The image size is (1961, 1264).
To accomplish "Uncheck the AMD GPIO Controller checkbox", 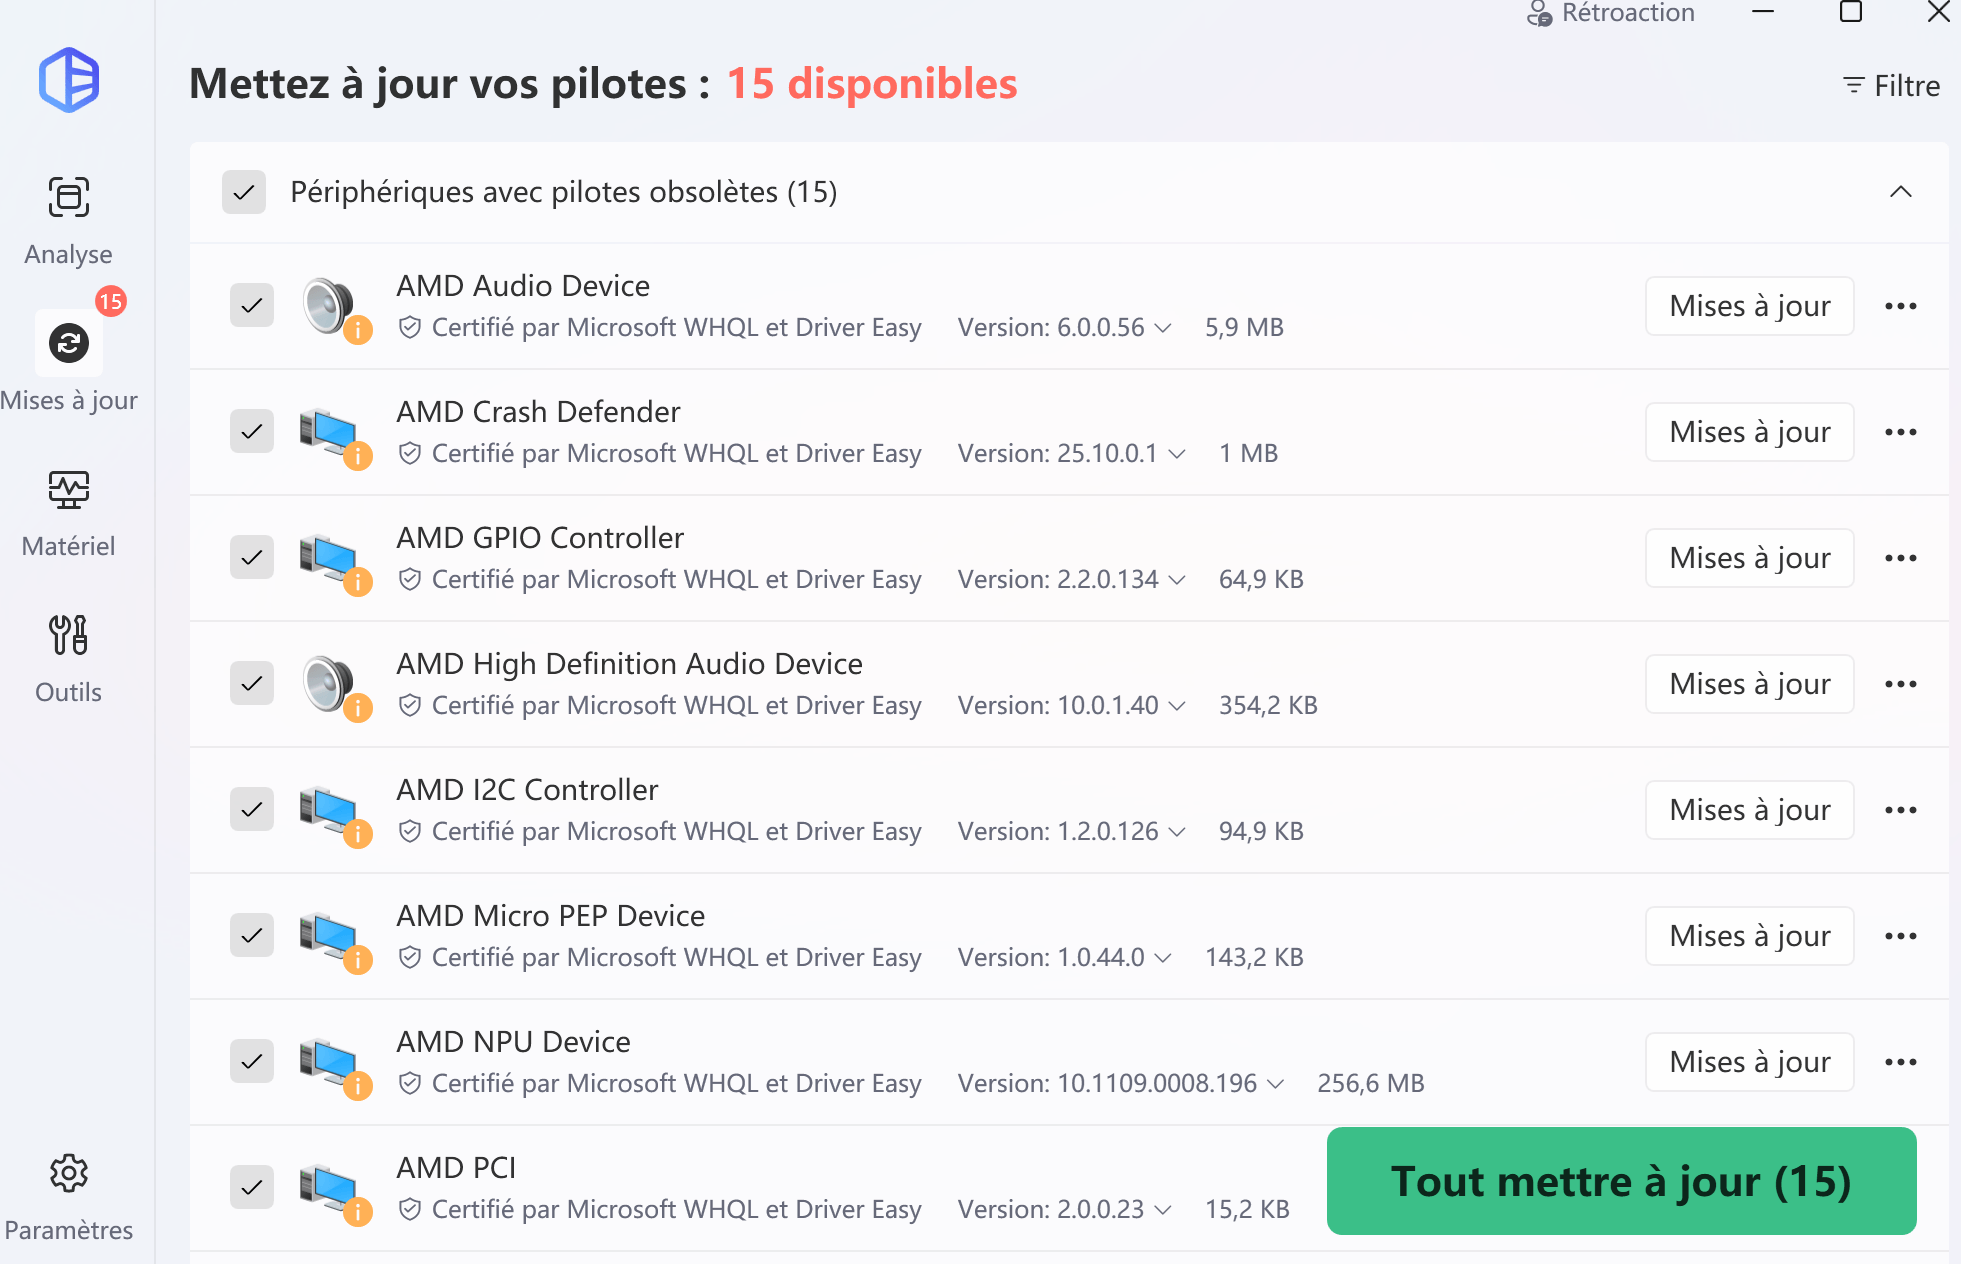I will [x=252, y=557].
